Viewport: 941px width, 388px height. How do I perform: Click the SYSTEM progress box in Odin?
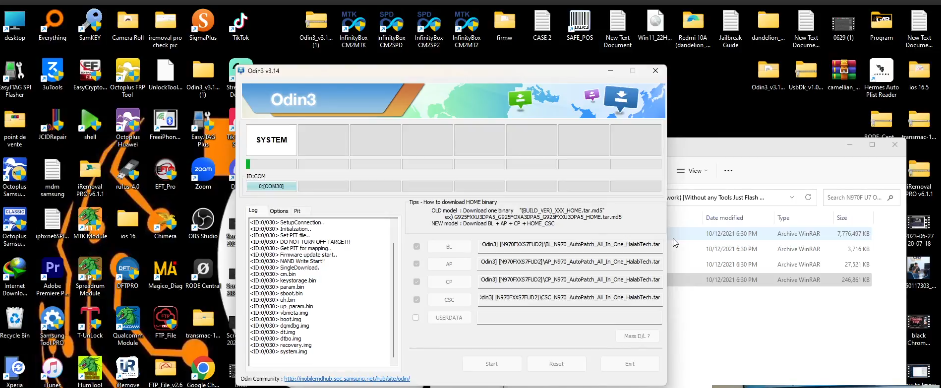click(x=271, y=140)
